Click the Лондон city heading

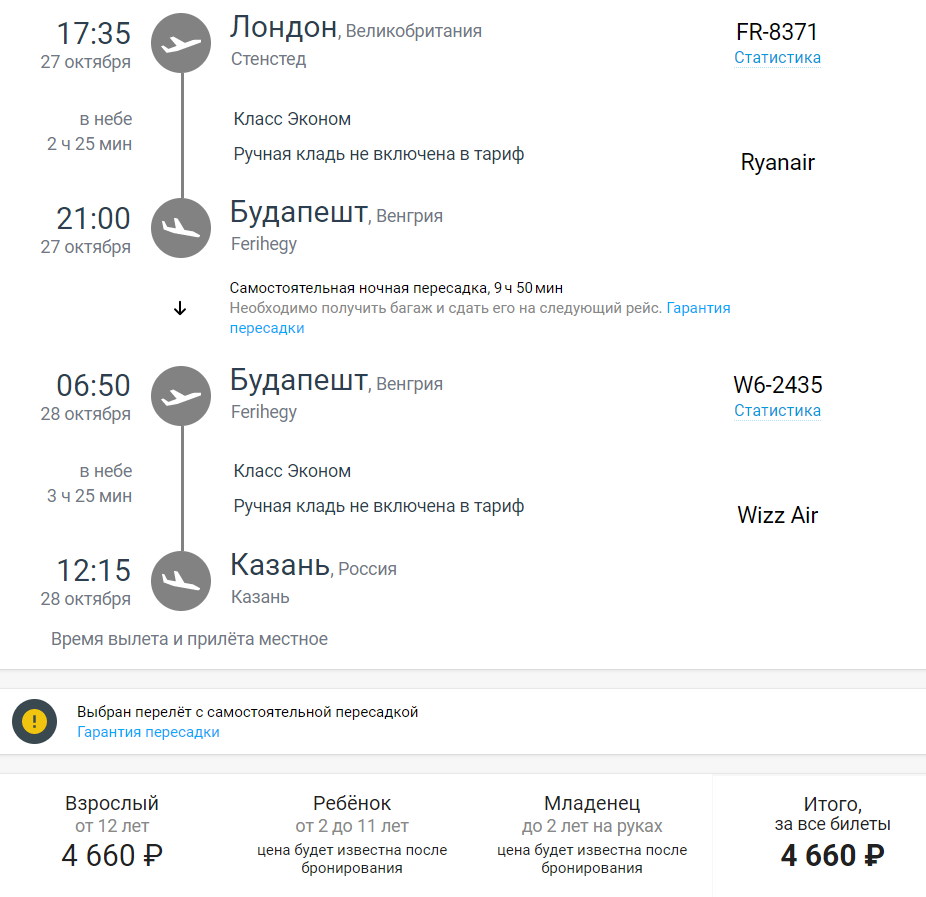(x=283, y=28)
